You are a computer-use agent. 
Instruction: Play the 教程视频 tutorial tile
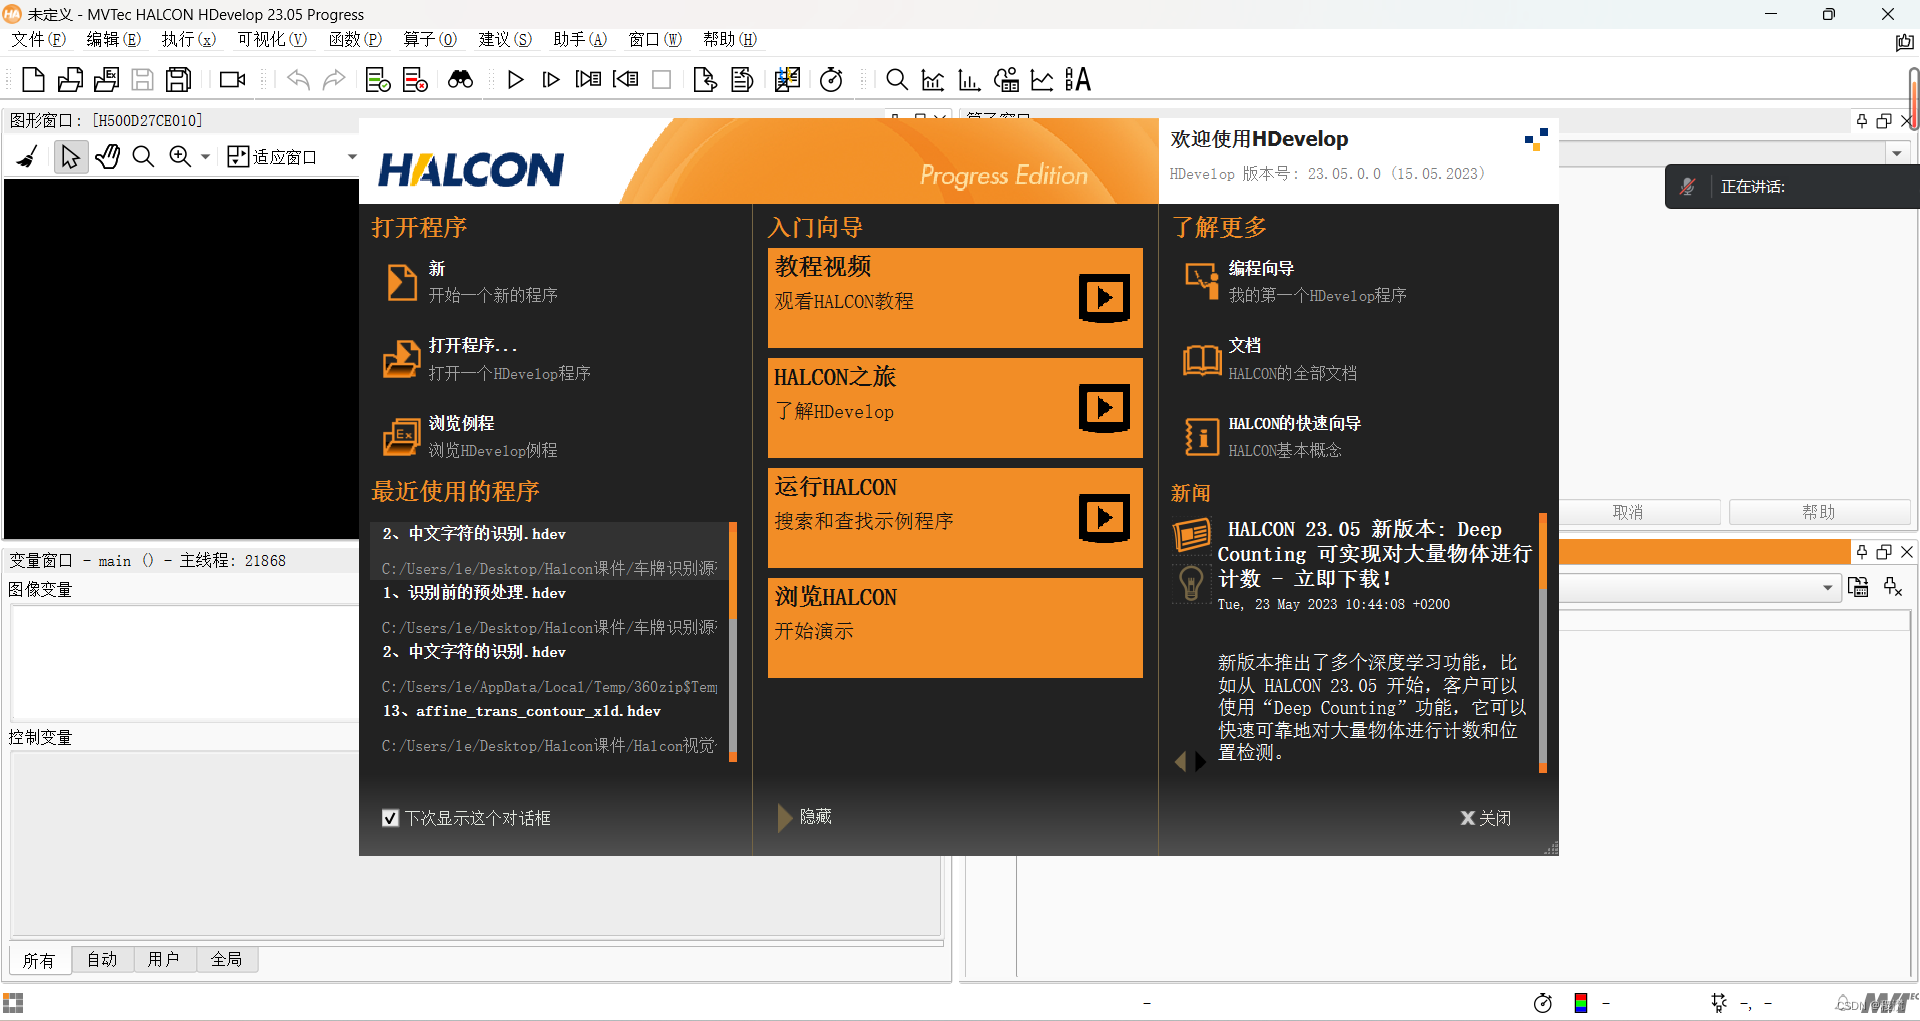click(955, 297)
